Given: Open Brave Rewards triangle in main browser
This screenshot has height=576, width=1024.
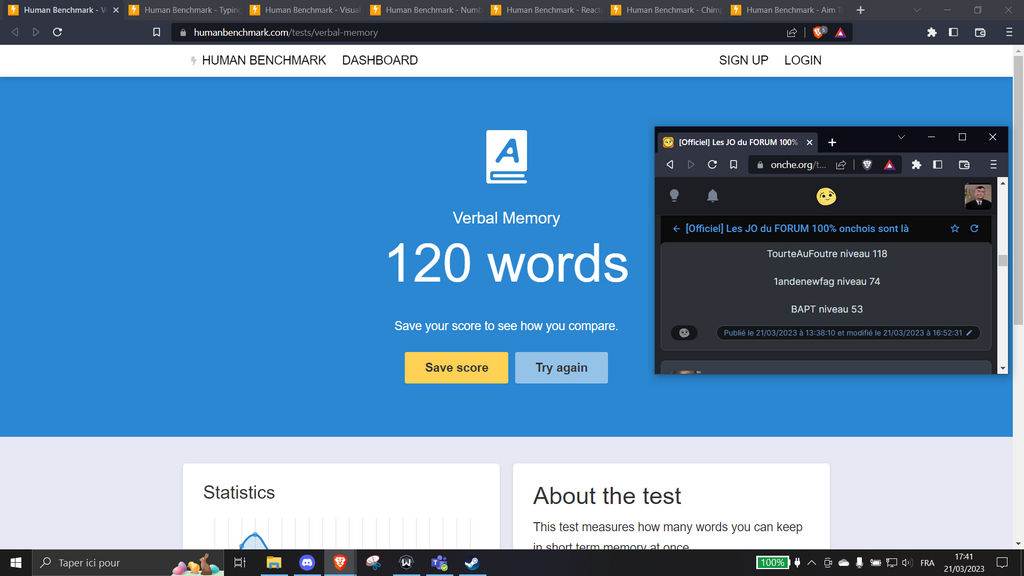Looking at the screenshot, I should [840, 32].
